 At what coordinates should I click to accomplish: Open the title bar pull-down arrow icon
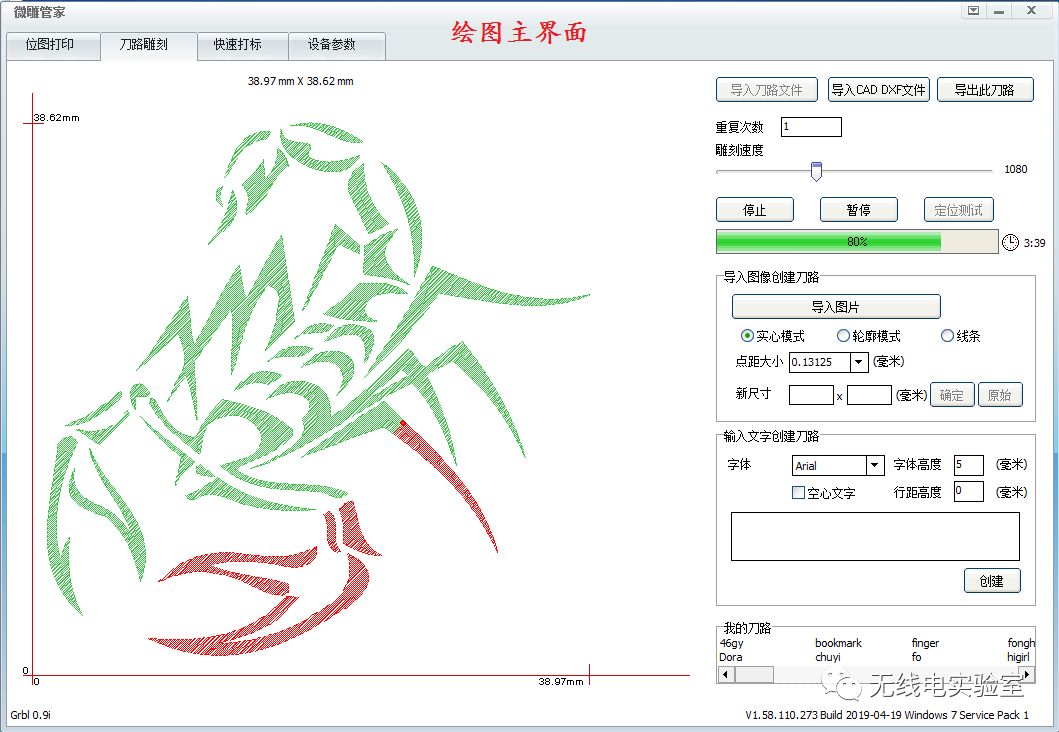coord(971,11)
